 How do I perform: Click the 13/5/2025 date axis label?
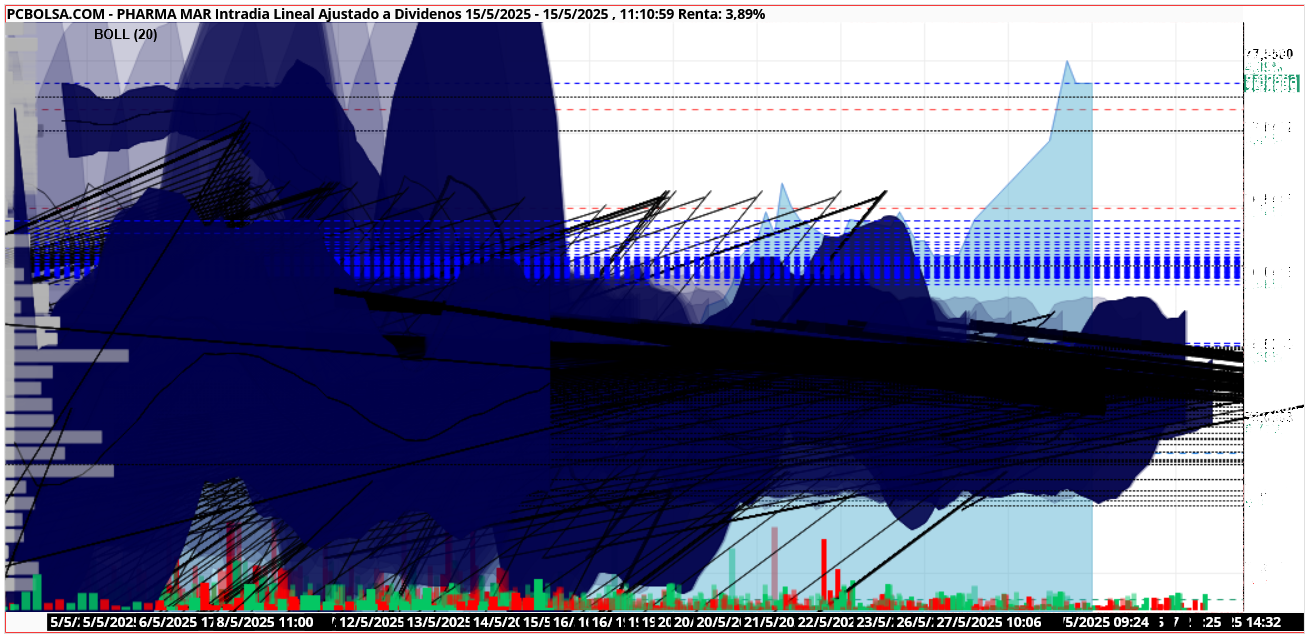click(x=438, y=622)
